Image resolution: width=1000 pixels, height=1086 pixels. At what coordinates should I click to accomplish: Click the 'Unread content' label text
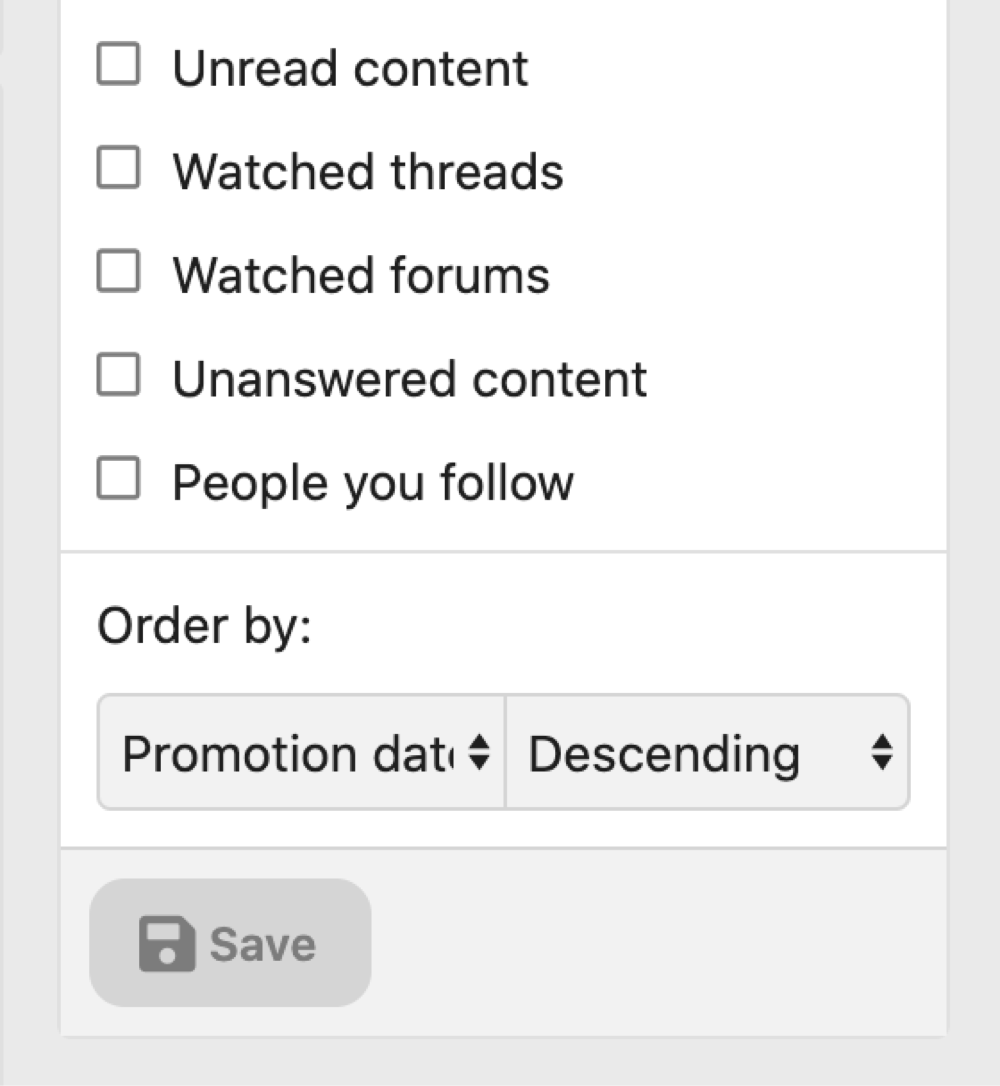(x=350, y=68)
